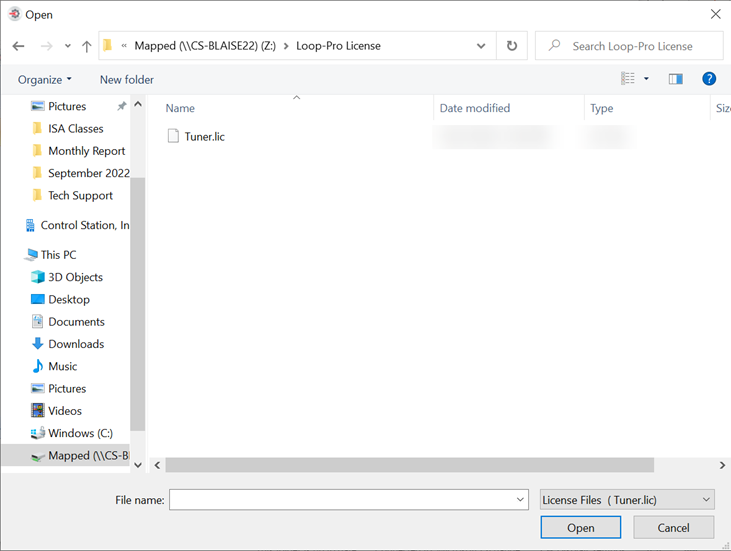Screen dimensions: 731x551
Task: Open the Organize menu
Action: [x=45, y=80]
